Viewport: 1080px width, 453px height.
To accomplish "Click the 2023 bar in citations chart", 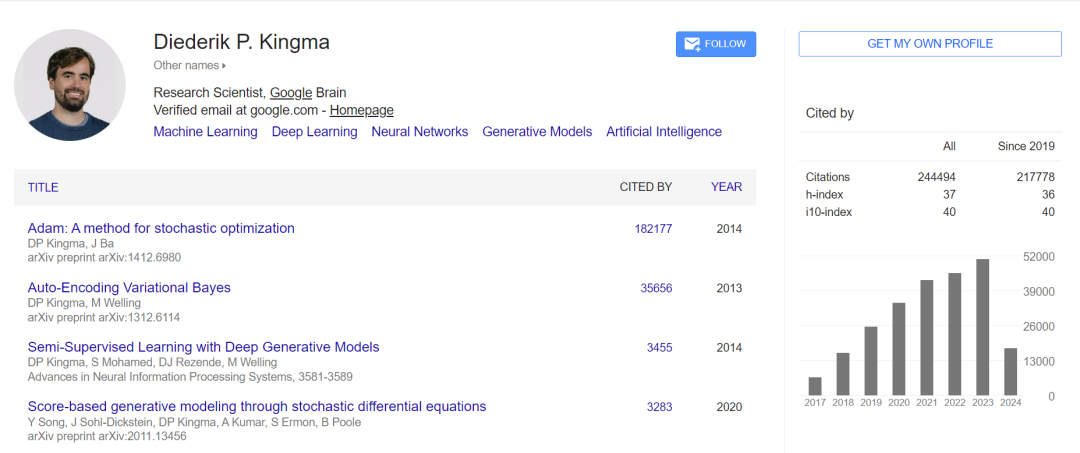I will pos(983,327).
